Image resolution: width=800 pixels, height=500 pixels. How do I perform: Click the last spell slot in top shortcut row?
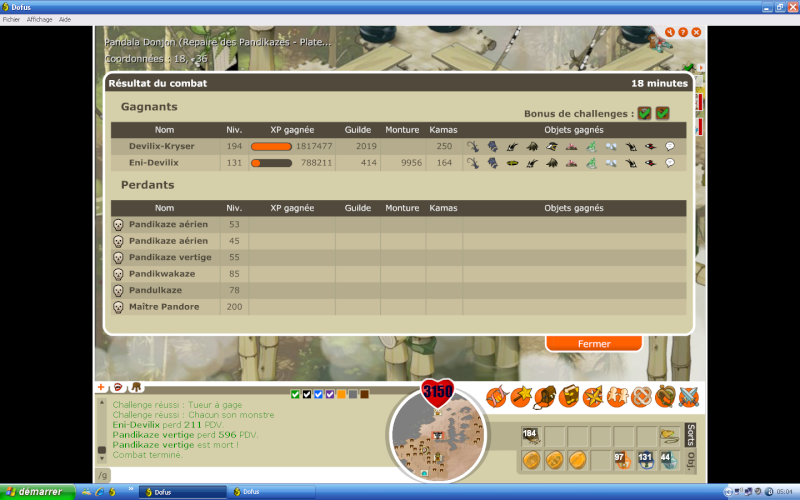click(669, 436)
